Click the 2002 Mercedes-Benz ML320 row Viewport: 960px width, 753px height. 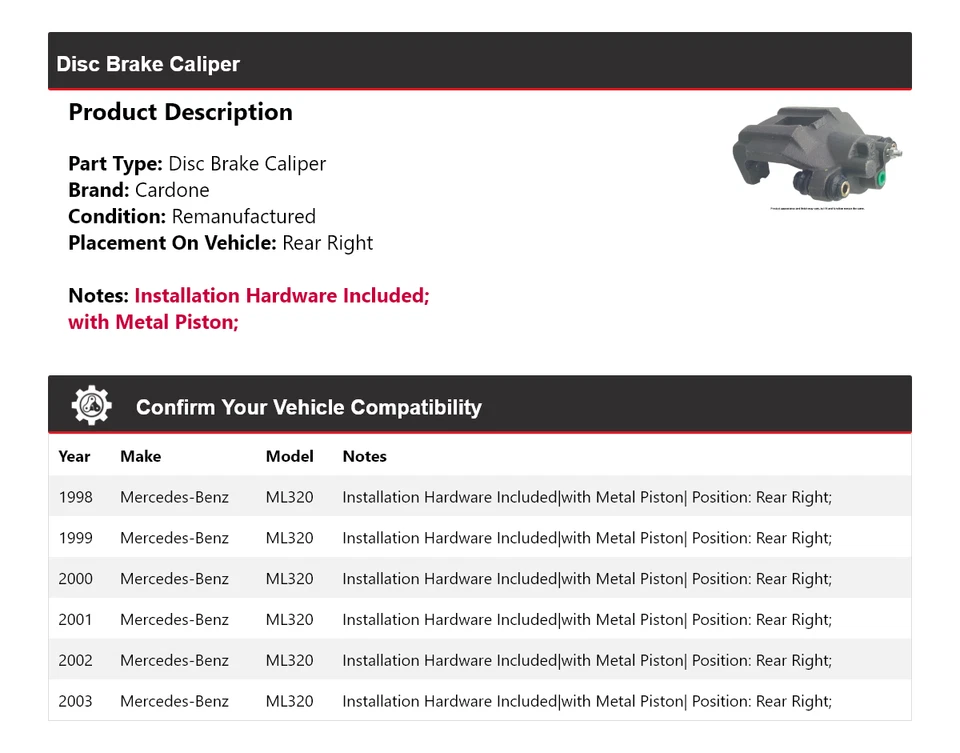tap(479, 661)
